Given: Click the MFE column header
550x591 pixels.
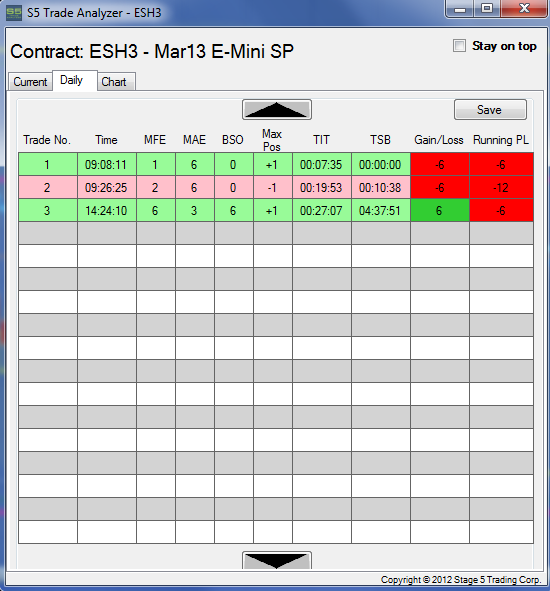Looking at the screenshot, I should (x=155, y=140).
